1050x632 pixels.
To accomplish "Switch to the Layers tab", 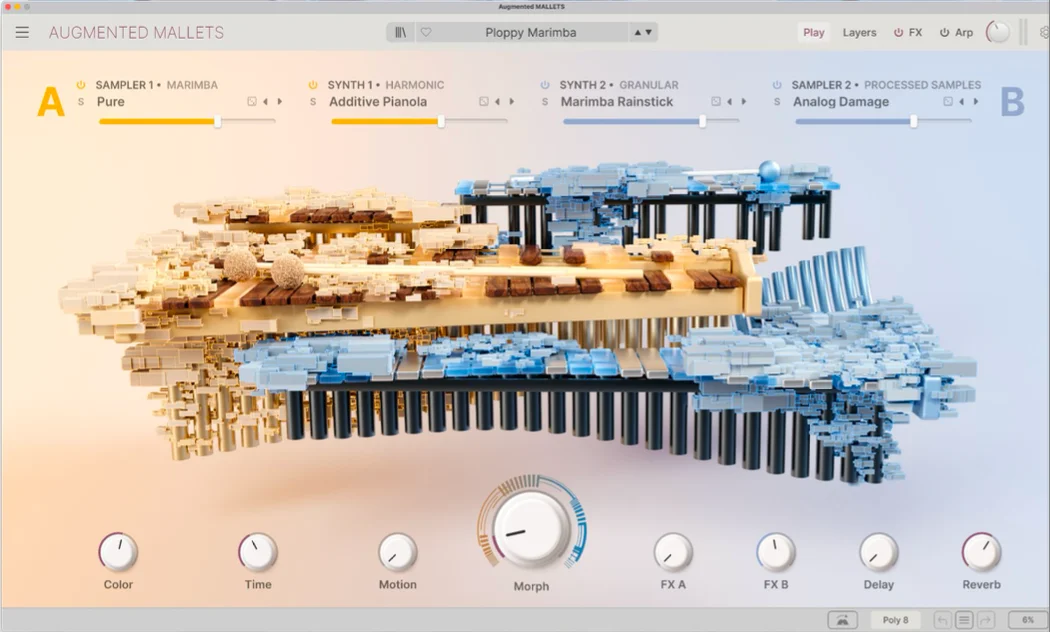I will pos(859,32).
